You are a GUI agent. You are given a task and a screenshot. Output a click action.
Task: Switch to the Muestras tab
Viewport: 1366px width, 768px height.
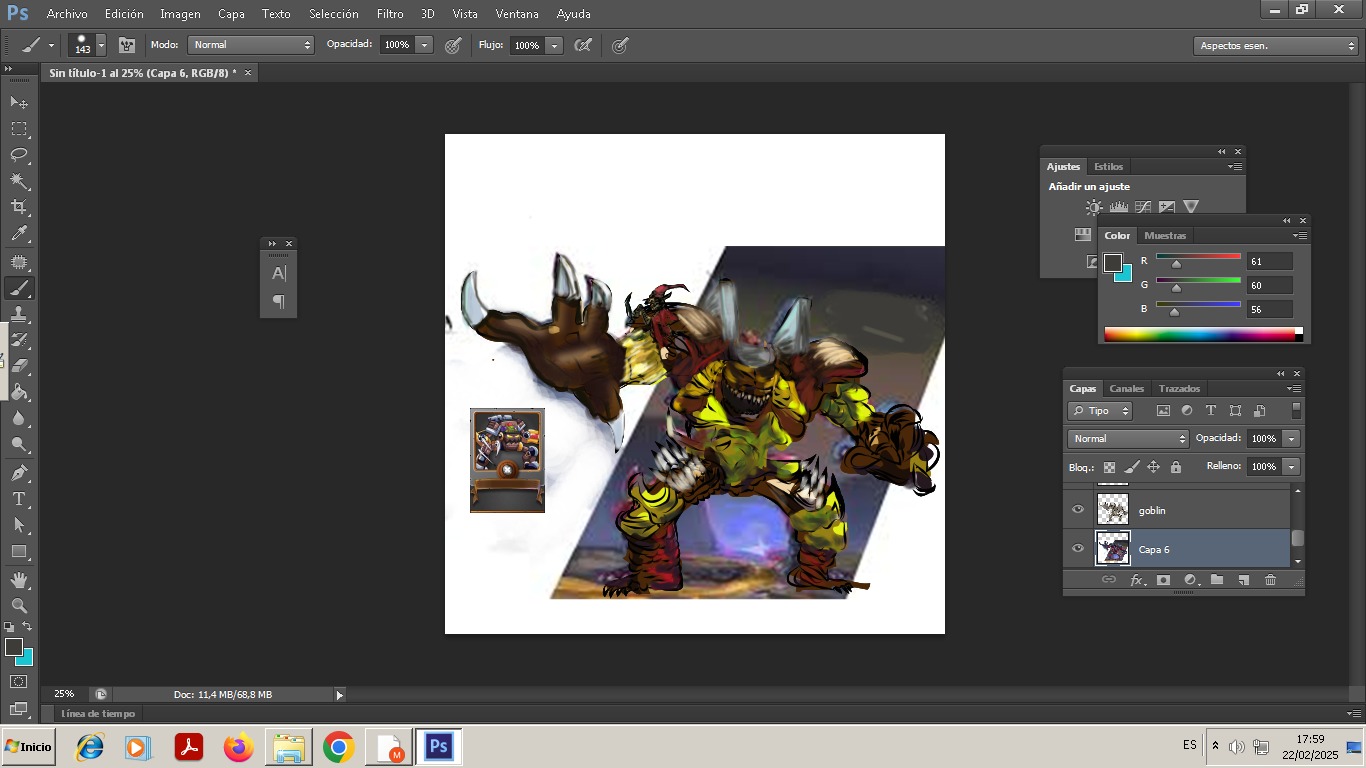pyautogui.click(x=1165, y=236)
